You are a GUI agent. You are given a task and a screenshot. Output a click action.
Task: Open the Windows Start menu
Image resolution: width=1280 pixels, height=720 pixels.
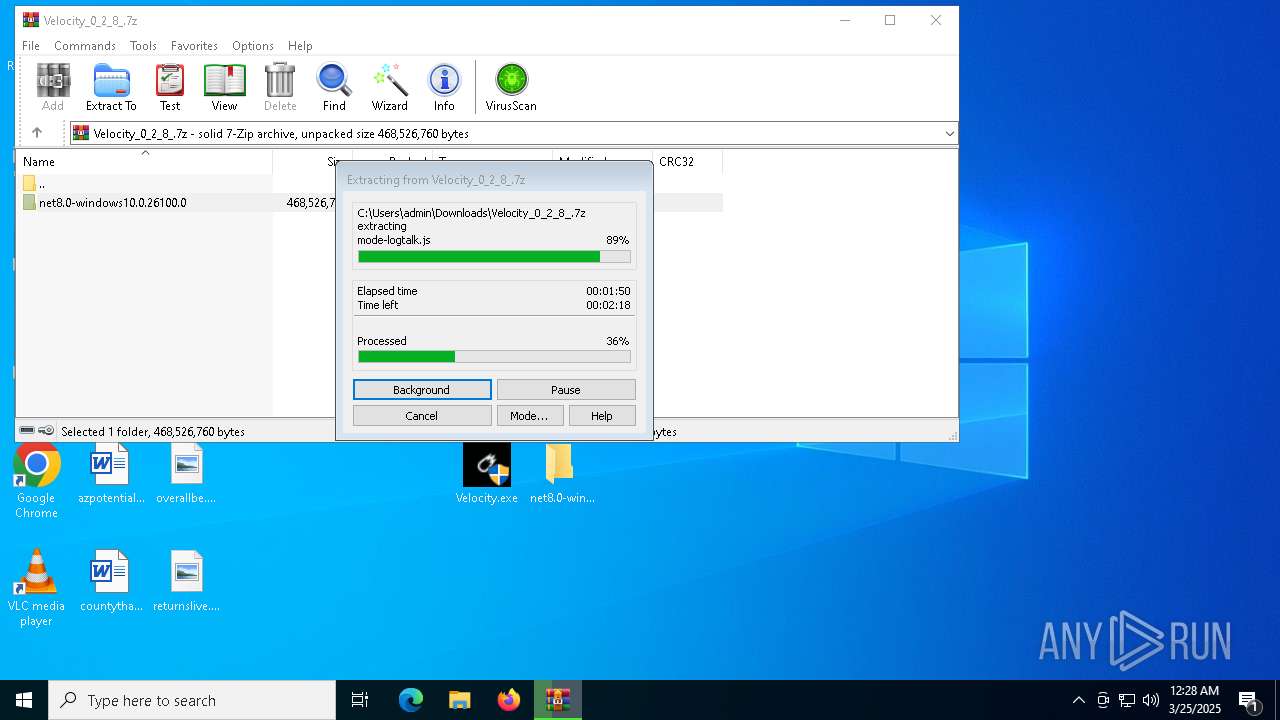pyautogui.click(x=24, y=700)
